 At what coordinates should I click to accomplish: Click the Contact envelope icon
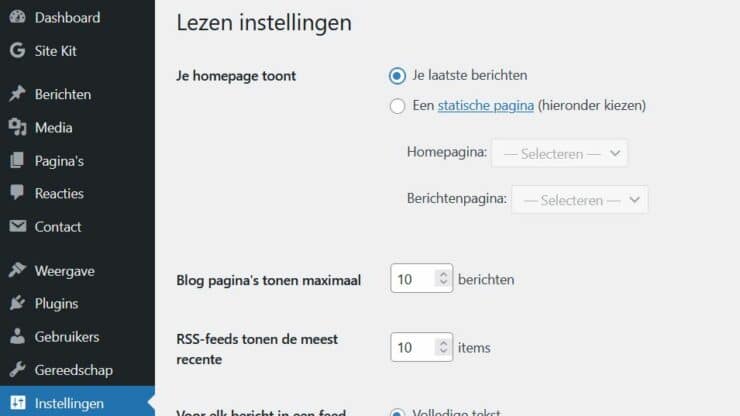point(17,226)
